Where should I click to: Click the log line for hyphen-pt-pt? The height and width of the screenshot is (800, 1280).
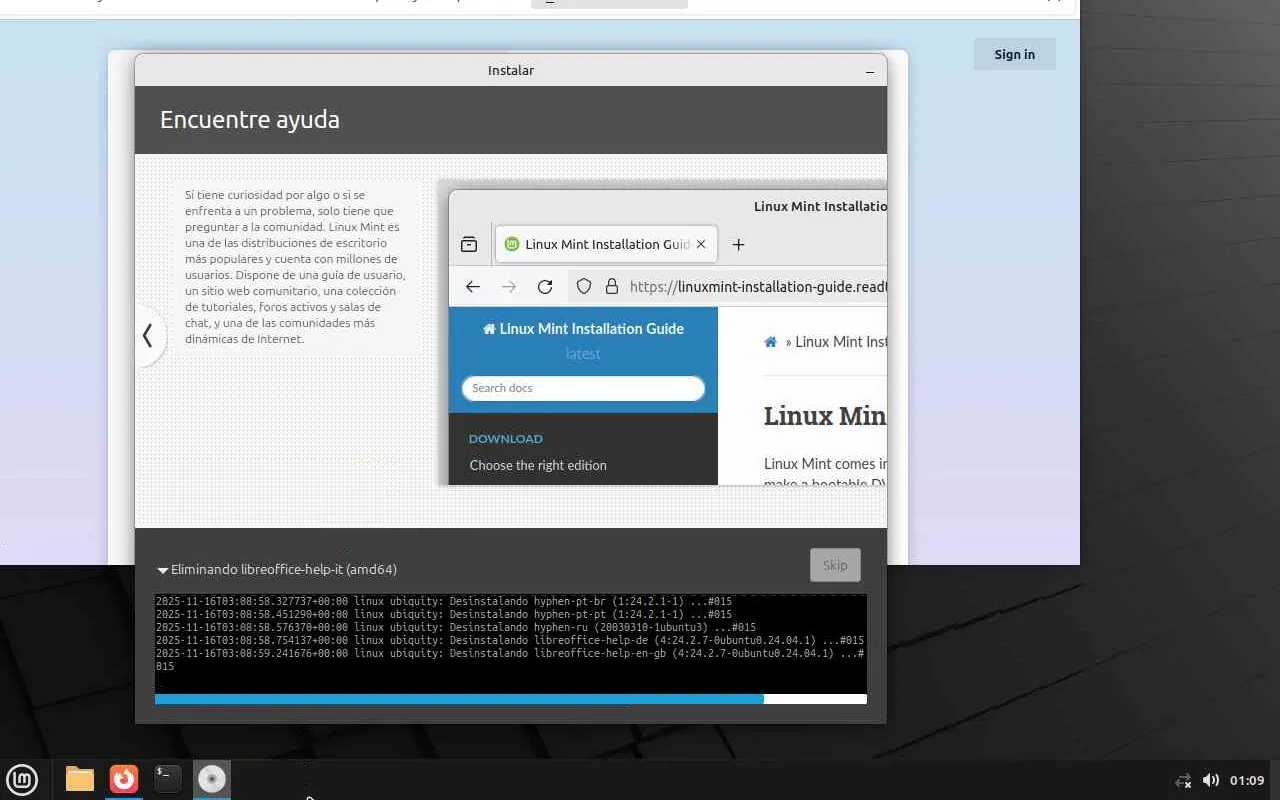tap(444, 615)
